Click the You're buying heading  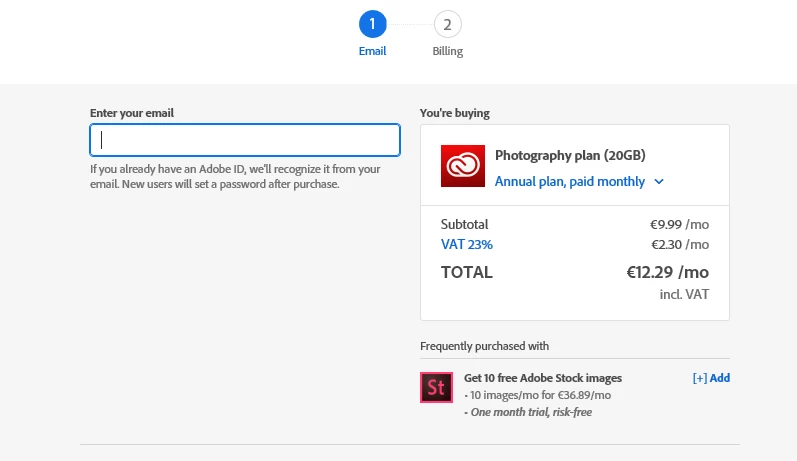click(455, 113)
